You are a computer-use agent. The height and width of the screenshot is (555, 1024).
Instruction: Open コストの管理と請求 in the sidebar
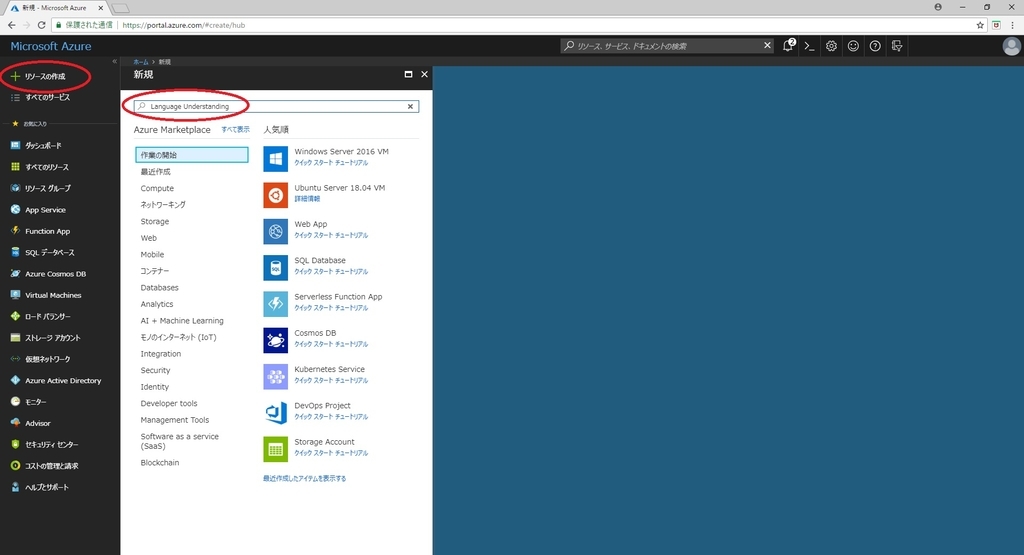tap(52, 466)
